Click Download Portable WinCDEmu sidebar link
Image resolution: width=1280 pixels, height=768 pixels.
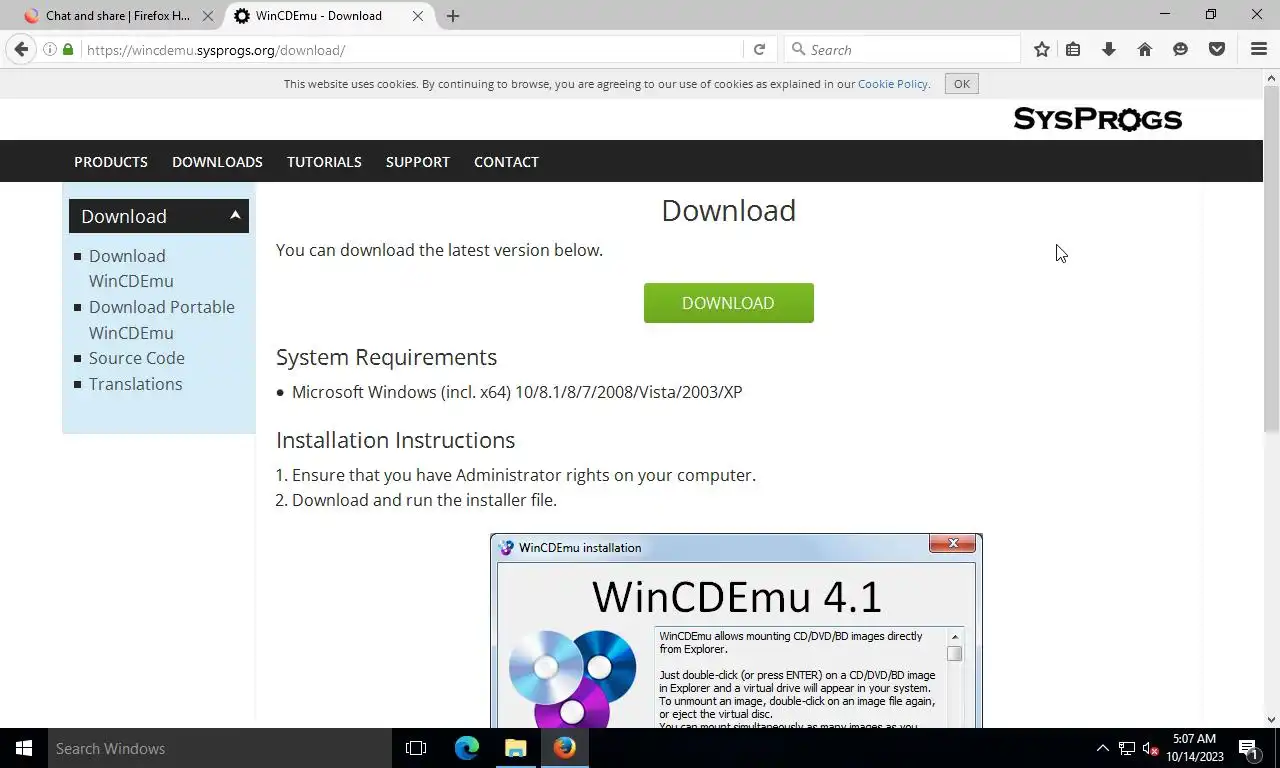pos(162,320)
